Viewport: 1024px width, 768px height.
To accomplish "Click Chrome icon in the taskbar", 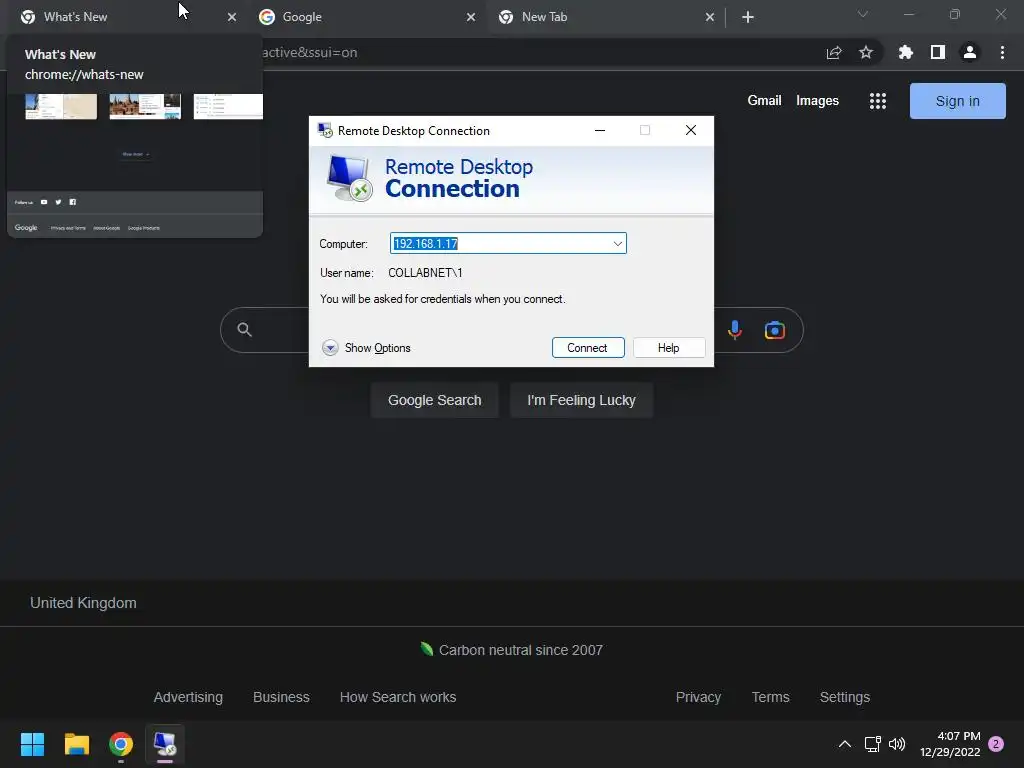I will [121, 744].
